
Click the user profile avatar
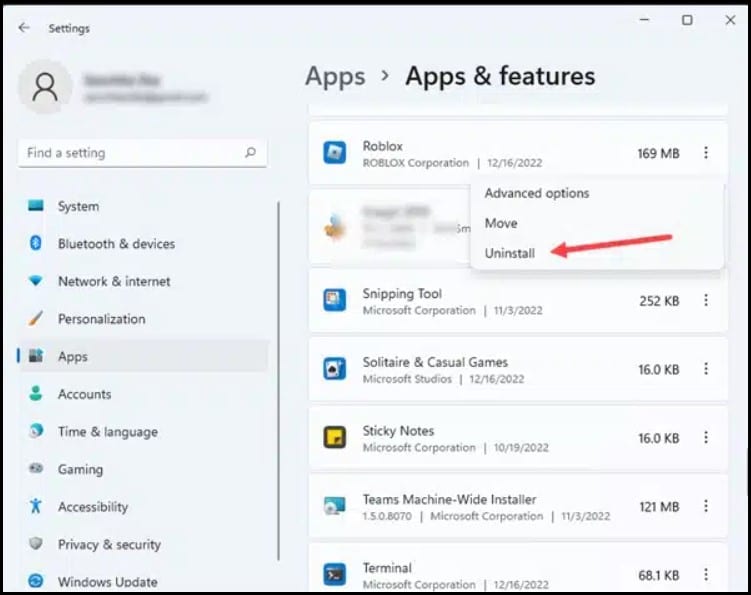45,87
